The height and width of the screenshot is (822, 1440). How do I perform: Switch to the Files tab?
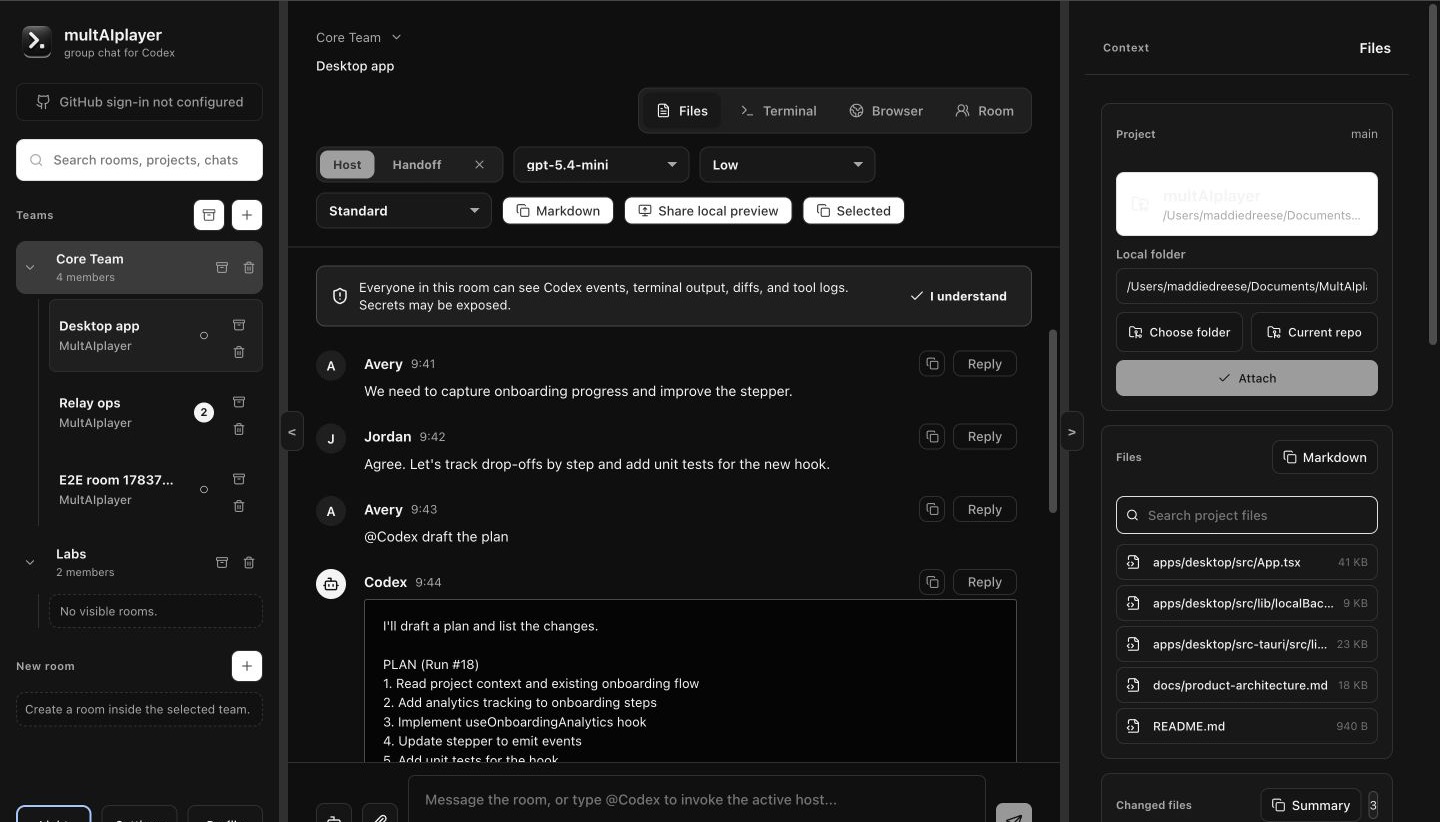[682, 111]
